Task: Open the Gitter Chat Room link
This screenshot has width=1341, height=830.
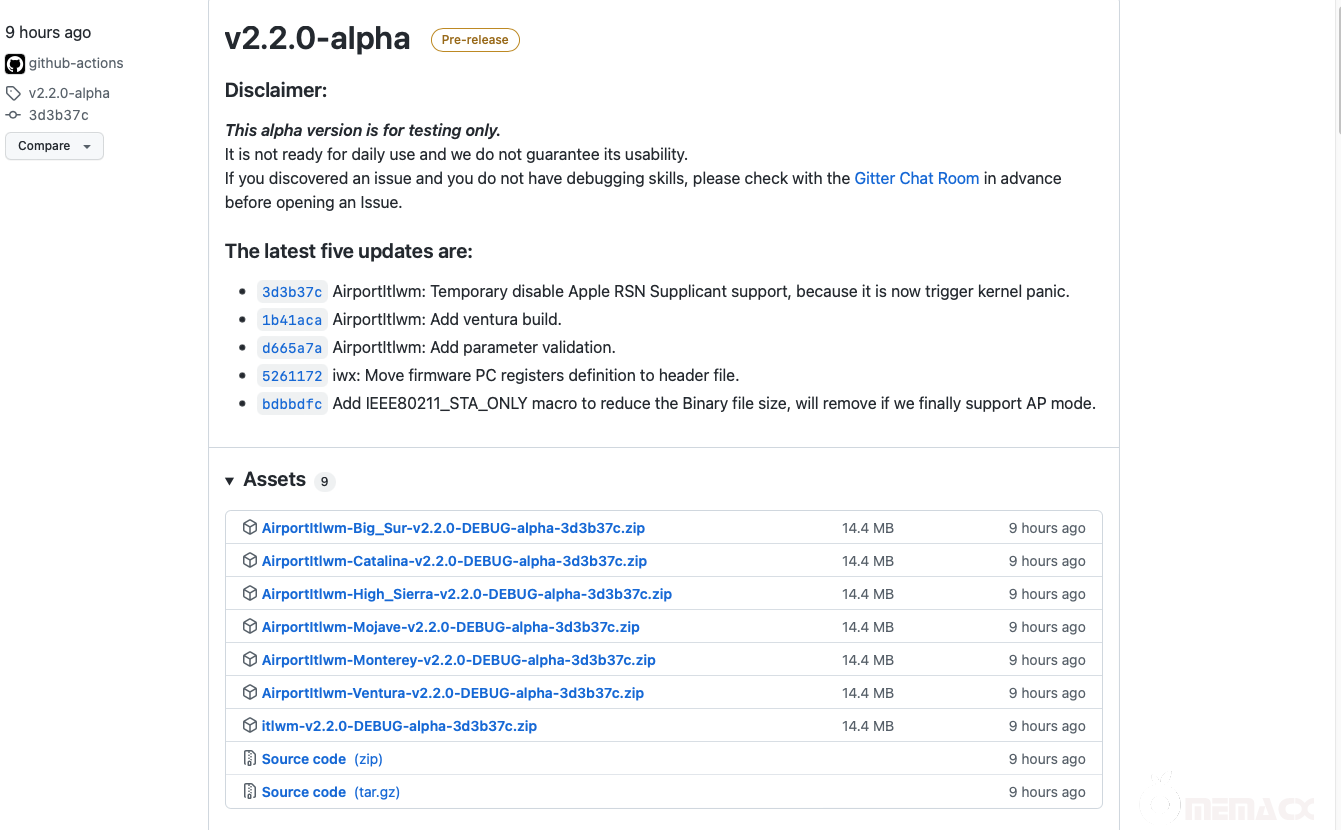Action: (x=916, y=178)
